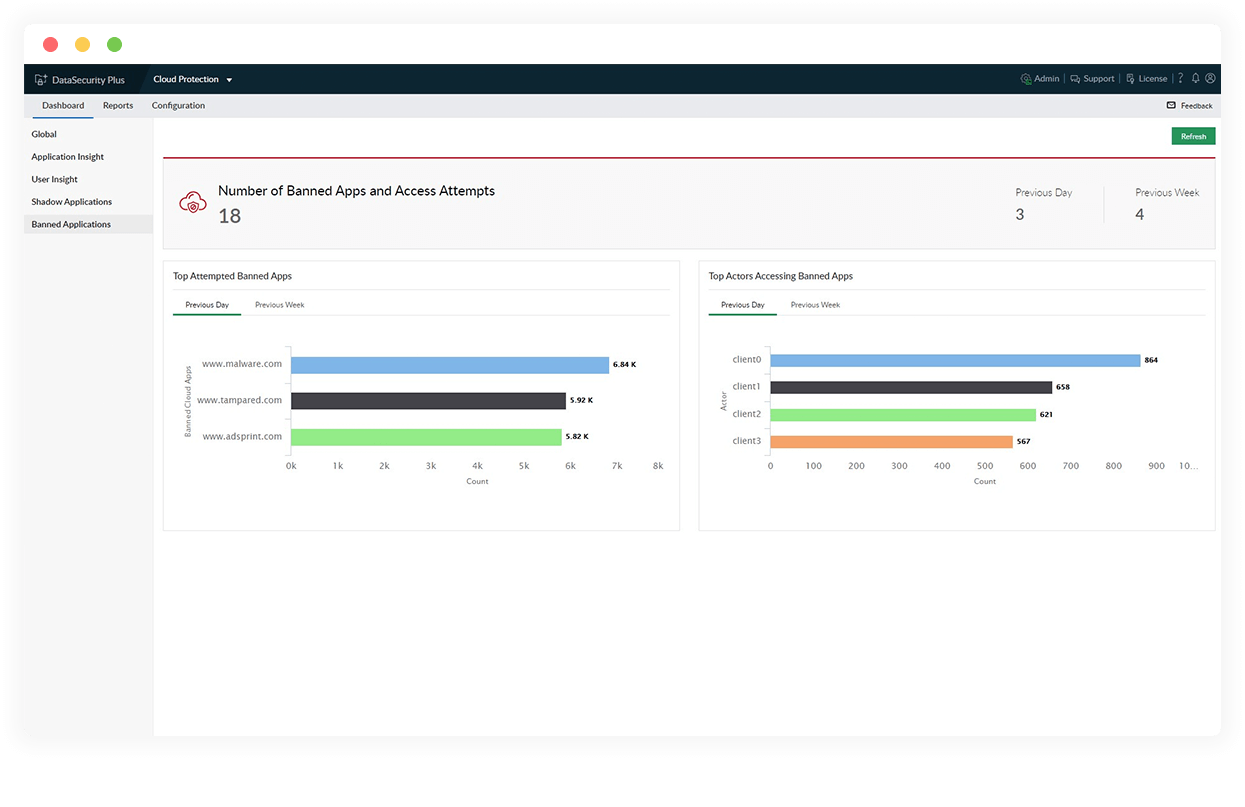Switch to Previous Week in Top Actors chart
The image size is (1245, 807).
814,304
